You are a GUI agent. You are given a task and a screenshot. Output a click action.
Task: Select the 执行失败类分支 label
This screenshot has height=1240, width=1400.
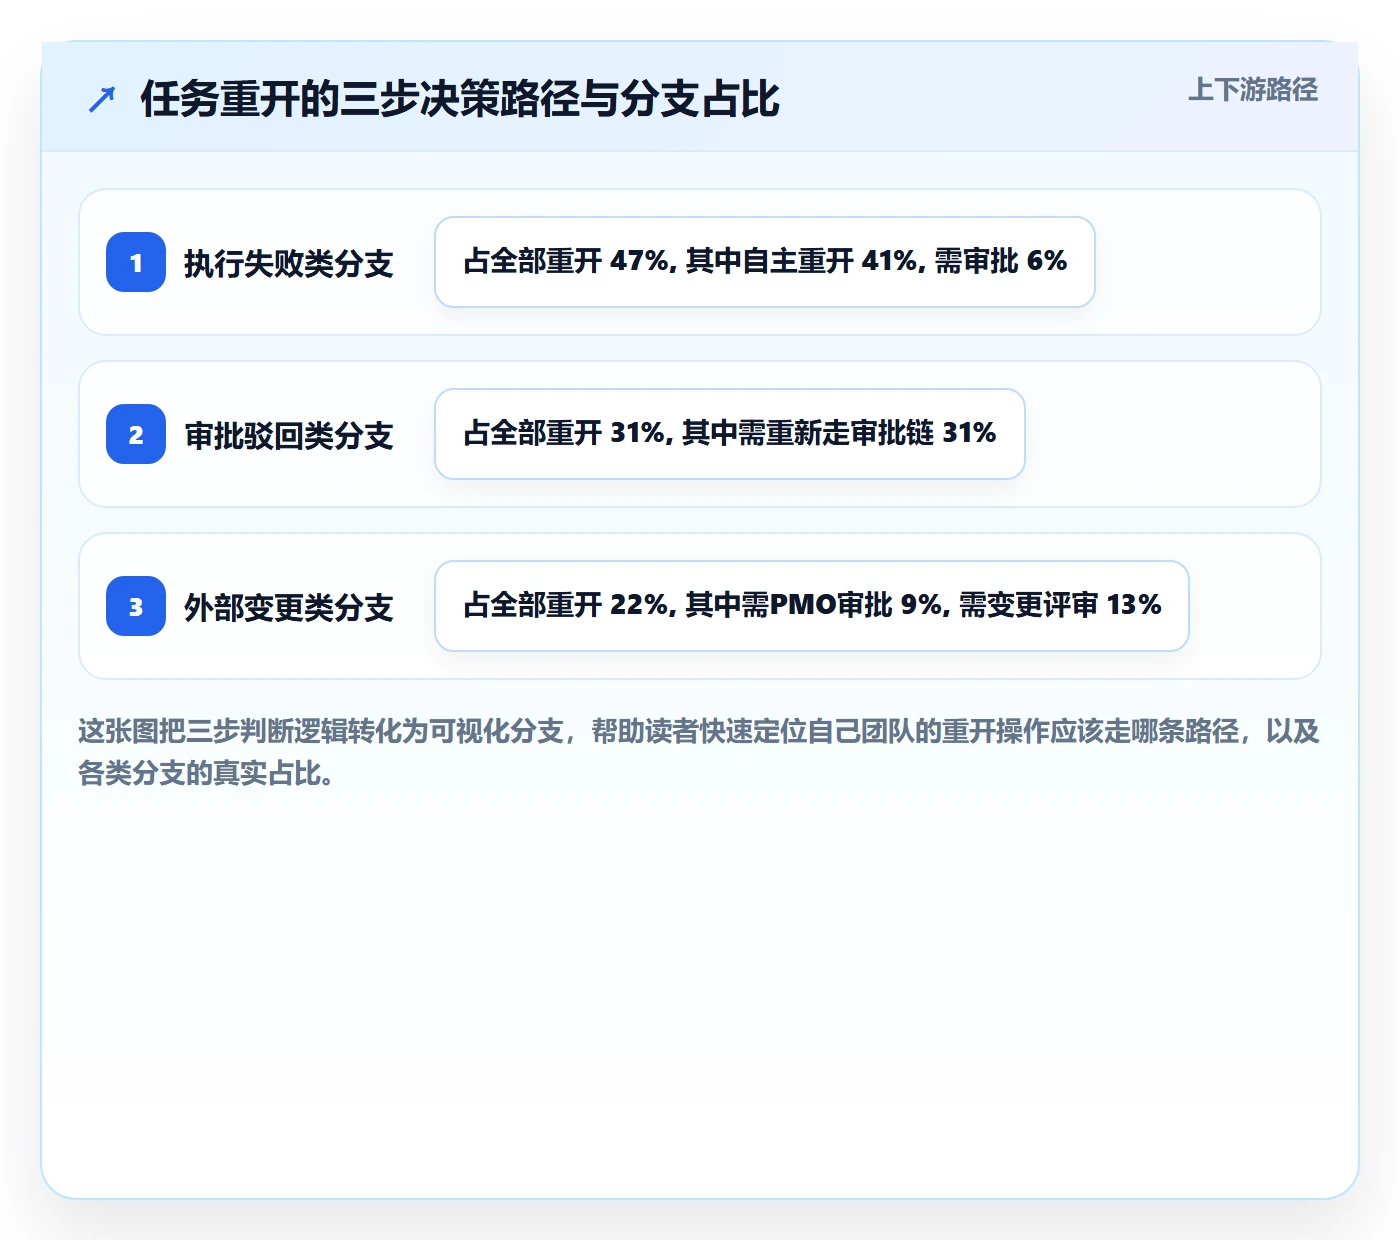pyautogui.click(x=289, y=264)
